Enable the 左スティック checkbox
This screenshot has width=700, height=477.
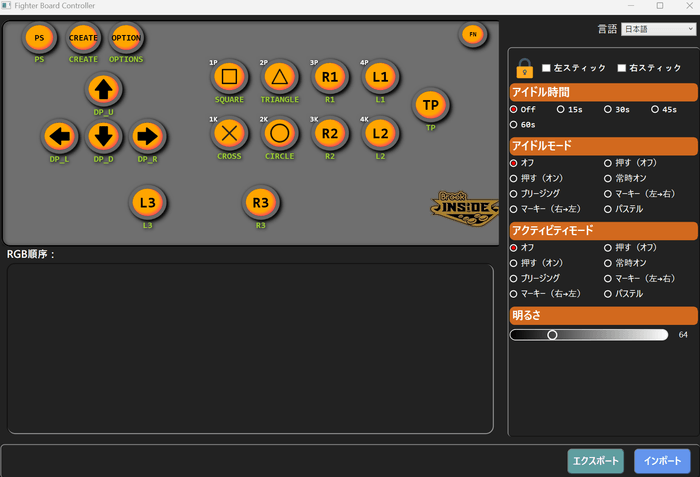[x=546, y=68]
